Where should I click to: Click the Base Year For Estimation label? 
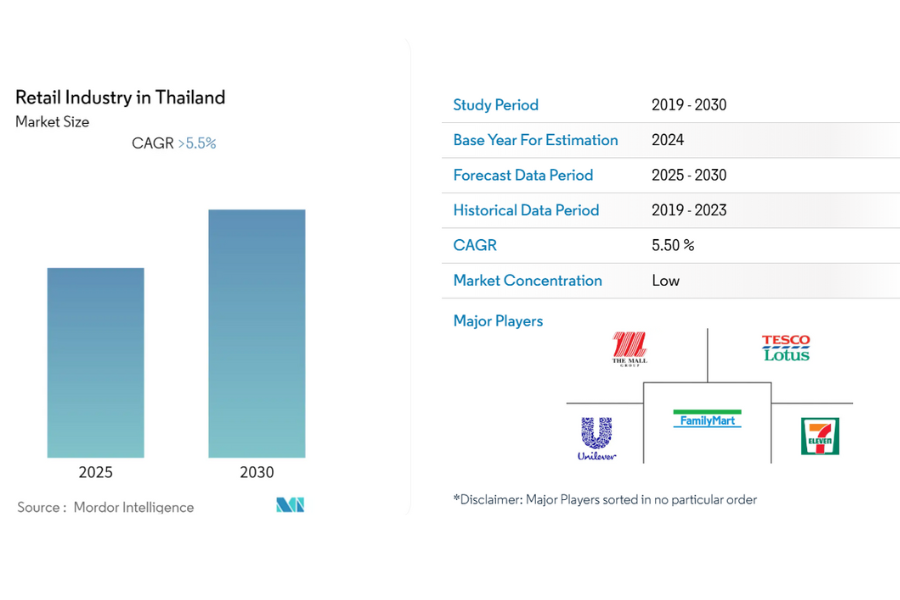(x=536, y=140)
